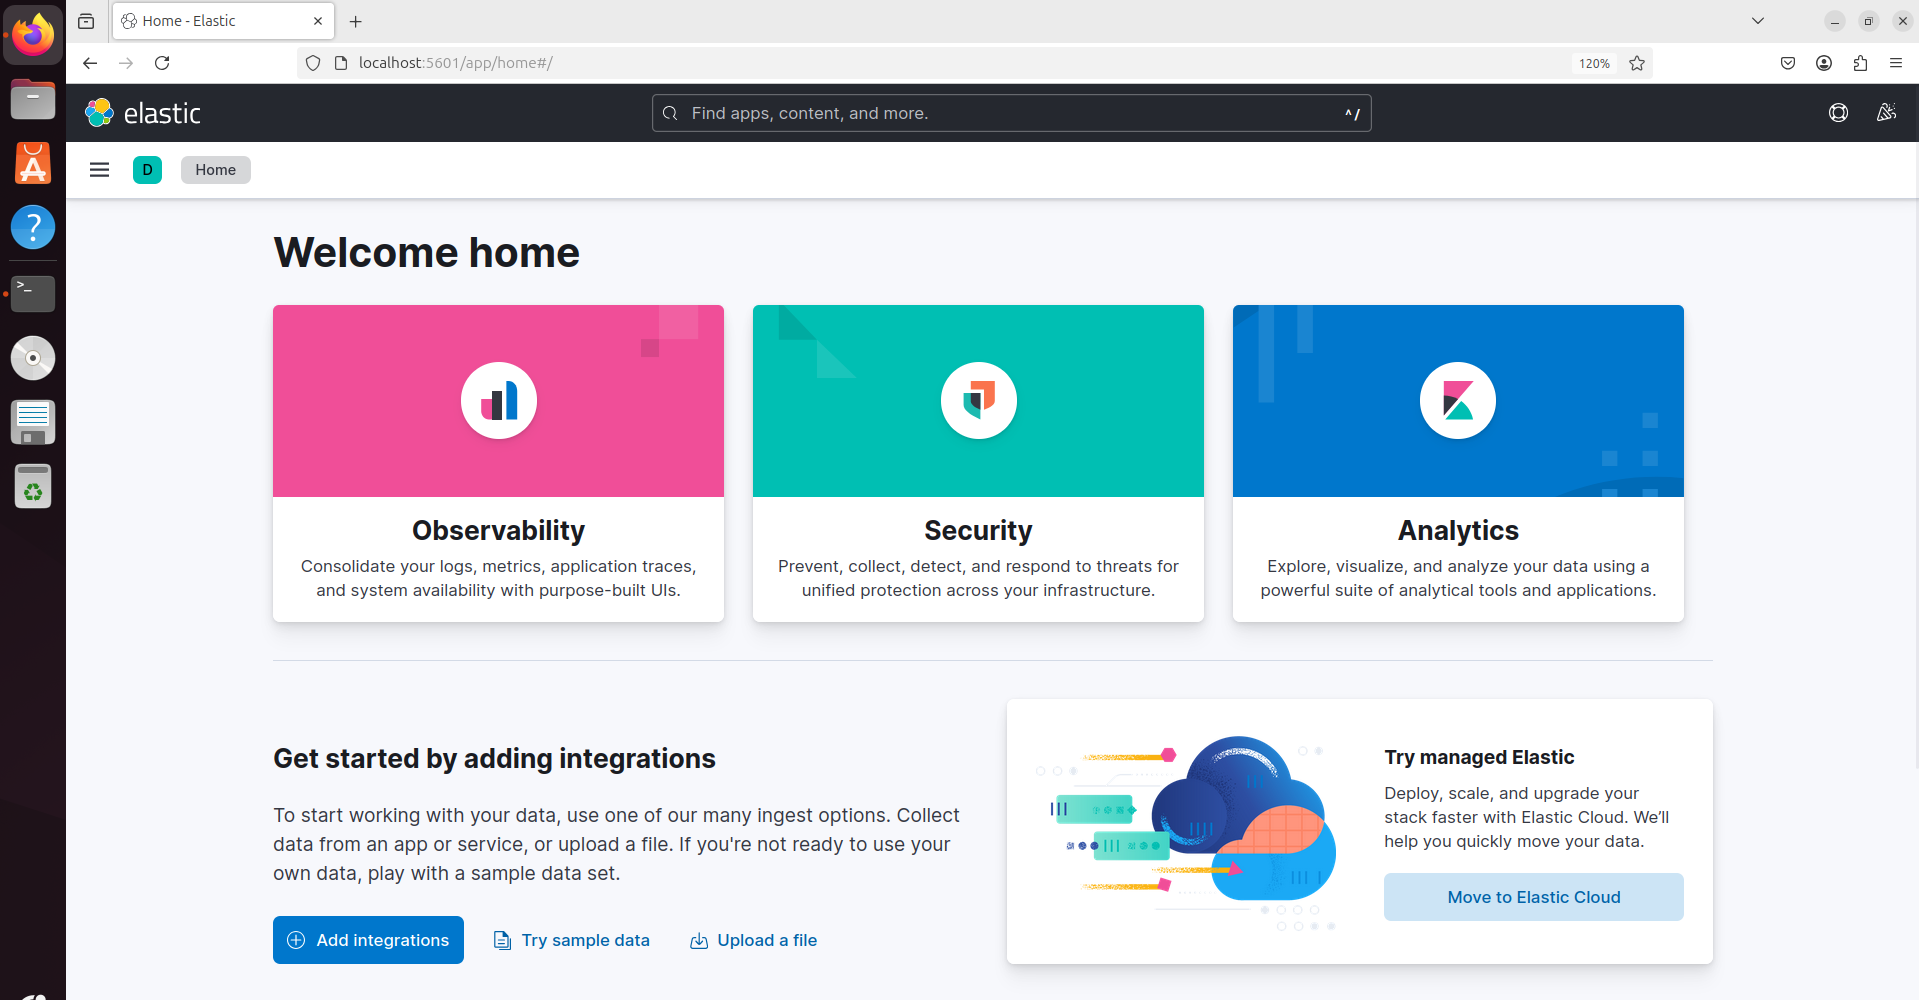Click the Home breadcrumb
Viewport: 1919px width, 1000px height.
click(216, 170)
